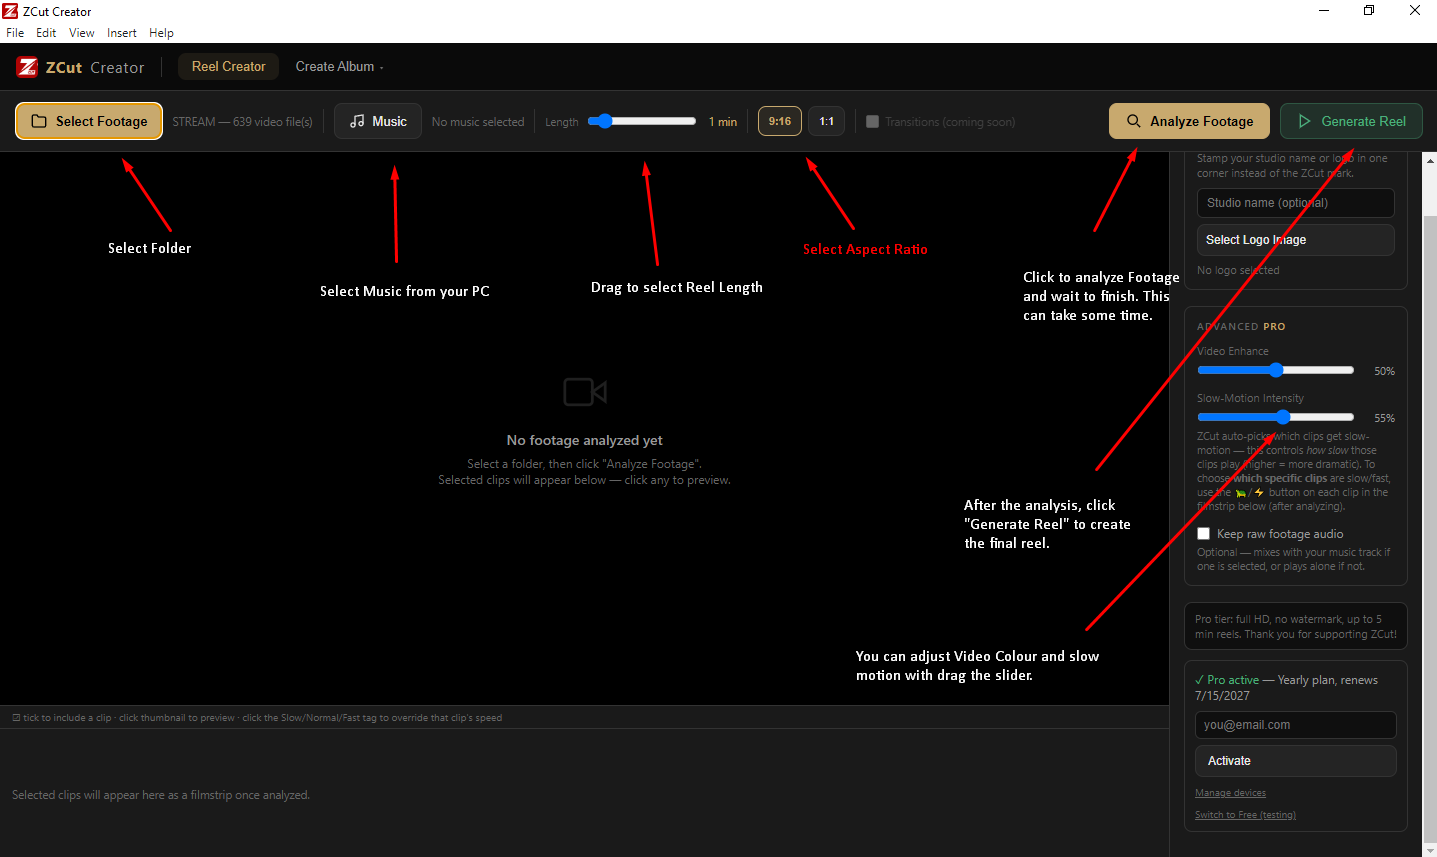1437x857 pixels.
Task: Click the Studio name input field
Action: pos(1295,203)
